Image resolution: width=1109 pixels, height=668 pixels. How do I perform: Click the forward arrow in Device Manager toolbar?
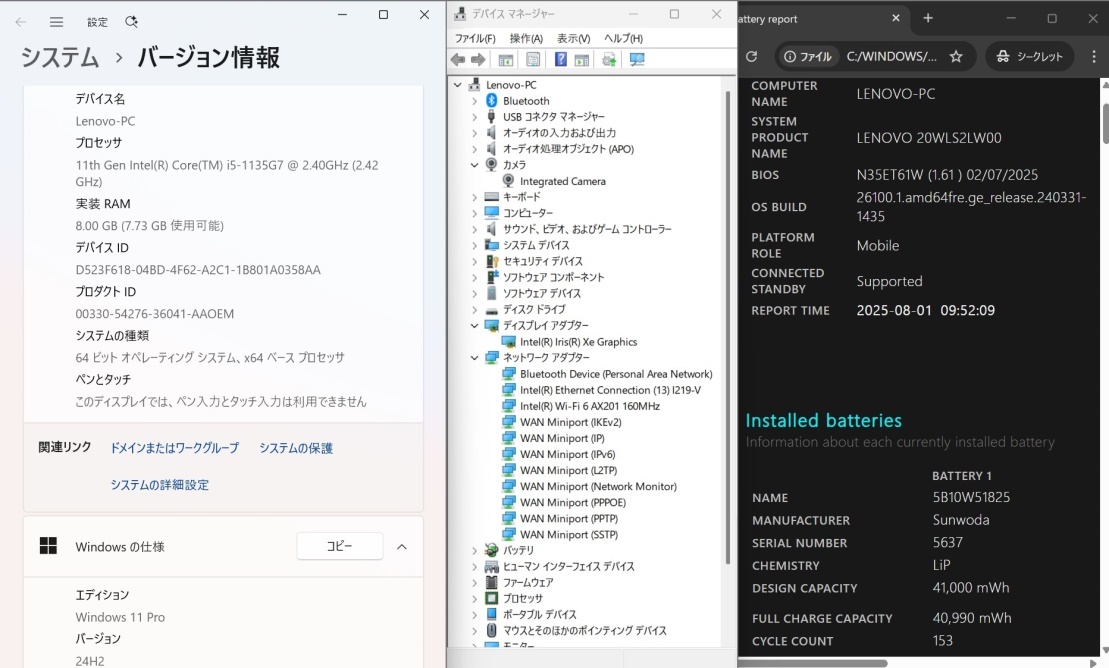478,59
